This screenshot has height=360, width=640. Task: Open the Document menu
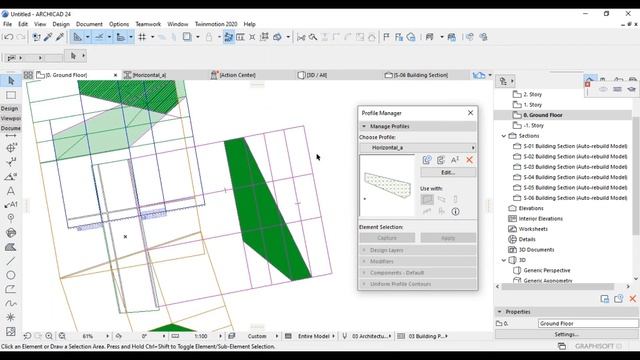click(89, 24)
